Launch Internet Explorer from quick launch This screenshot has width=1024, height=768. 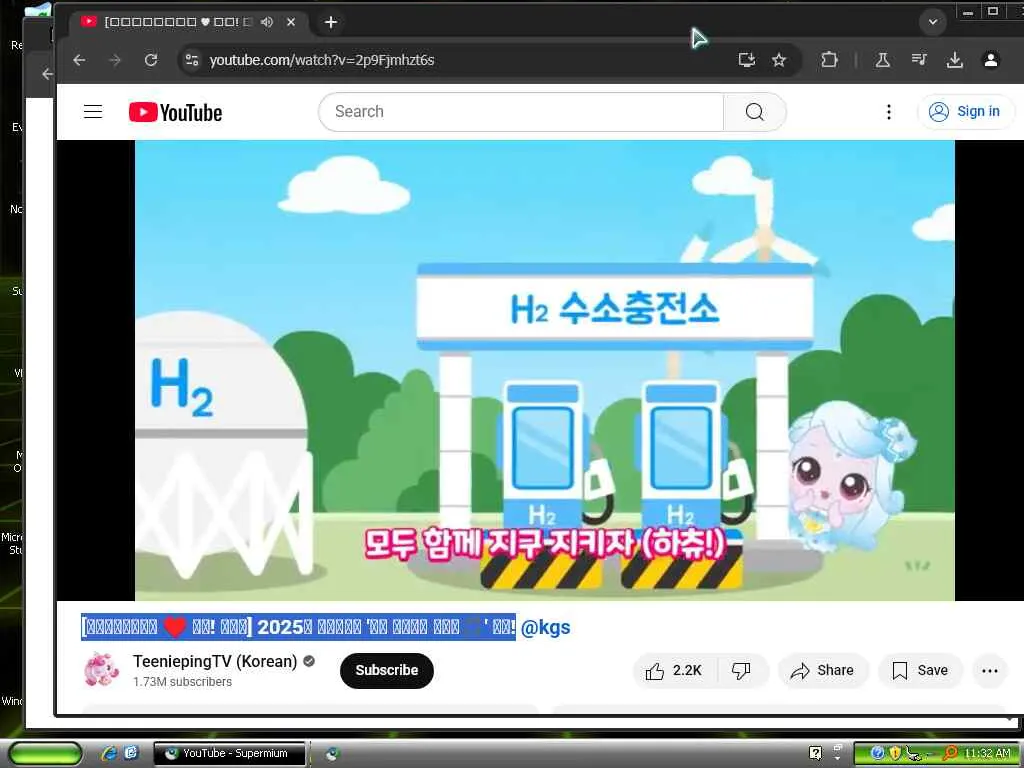tap(109, 754)
